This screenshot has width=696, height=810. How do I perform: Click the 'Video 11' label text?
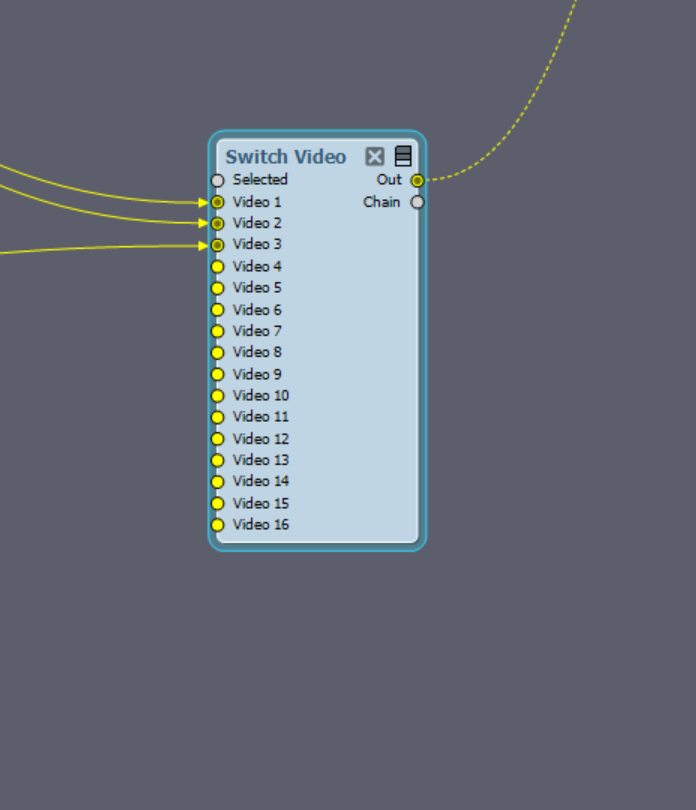click(261, 416)
